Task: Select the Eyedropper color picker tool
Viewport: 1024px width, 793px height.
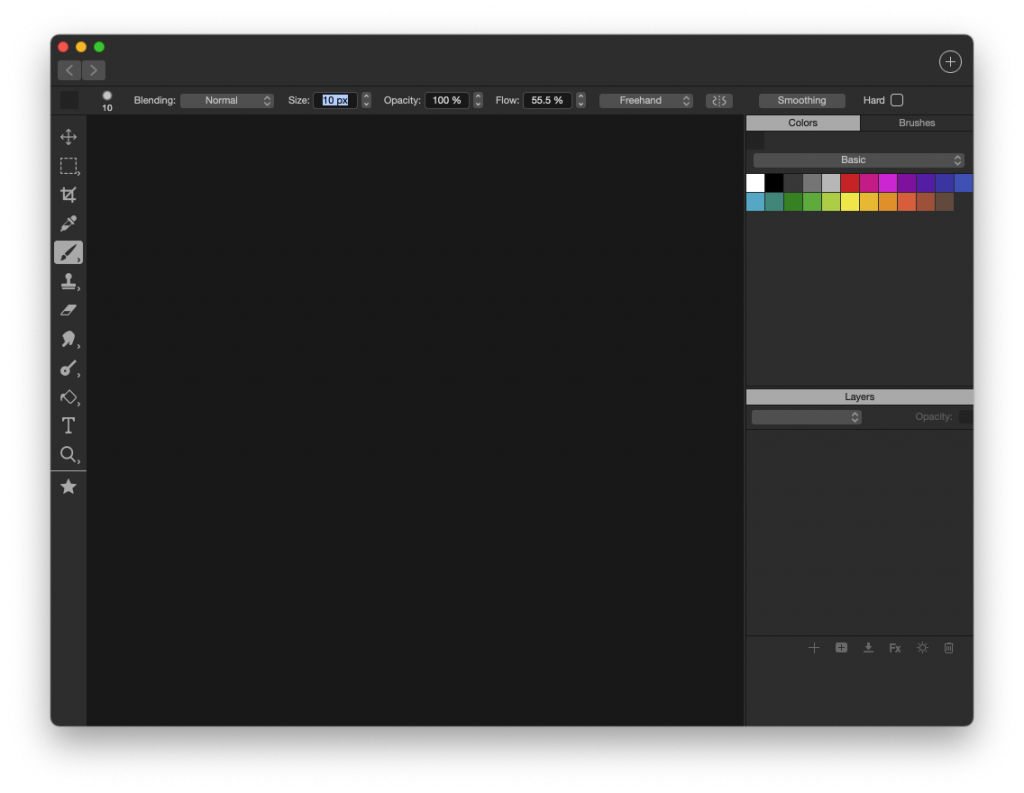Action: tap(69, 223)
